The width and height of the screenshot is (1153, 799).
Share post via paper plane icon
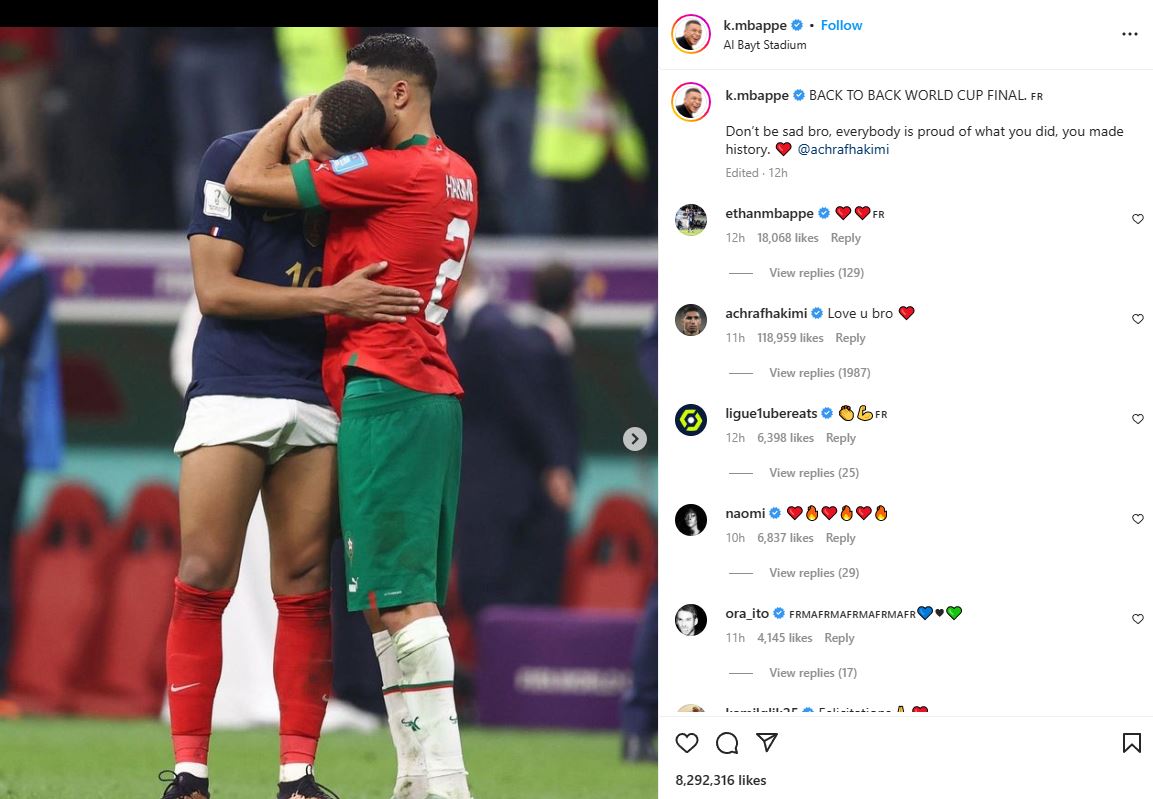click(767, 742)
